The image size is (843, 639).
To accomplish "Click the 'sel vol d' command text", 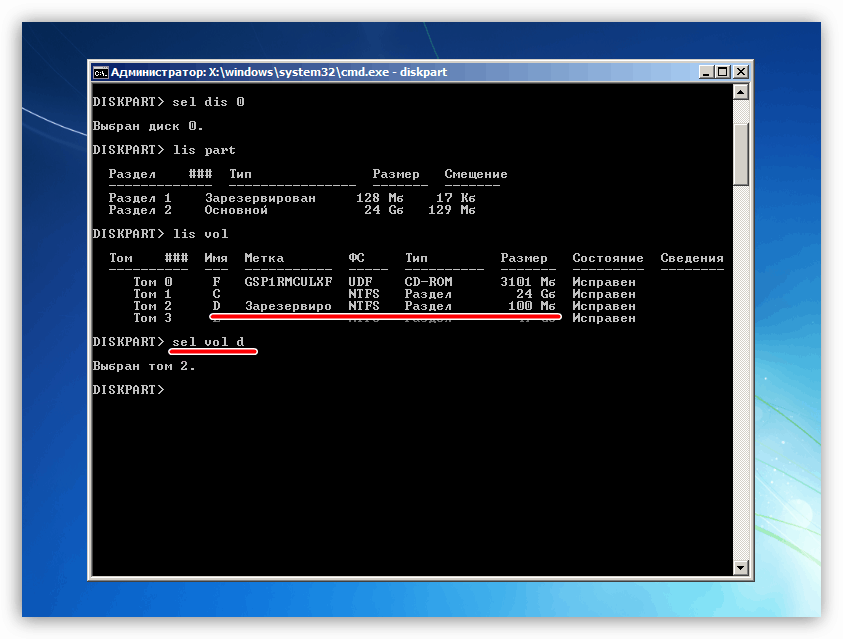I will (x=208, y=342).
